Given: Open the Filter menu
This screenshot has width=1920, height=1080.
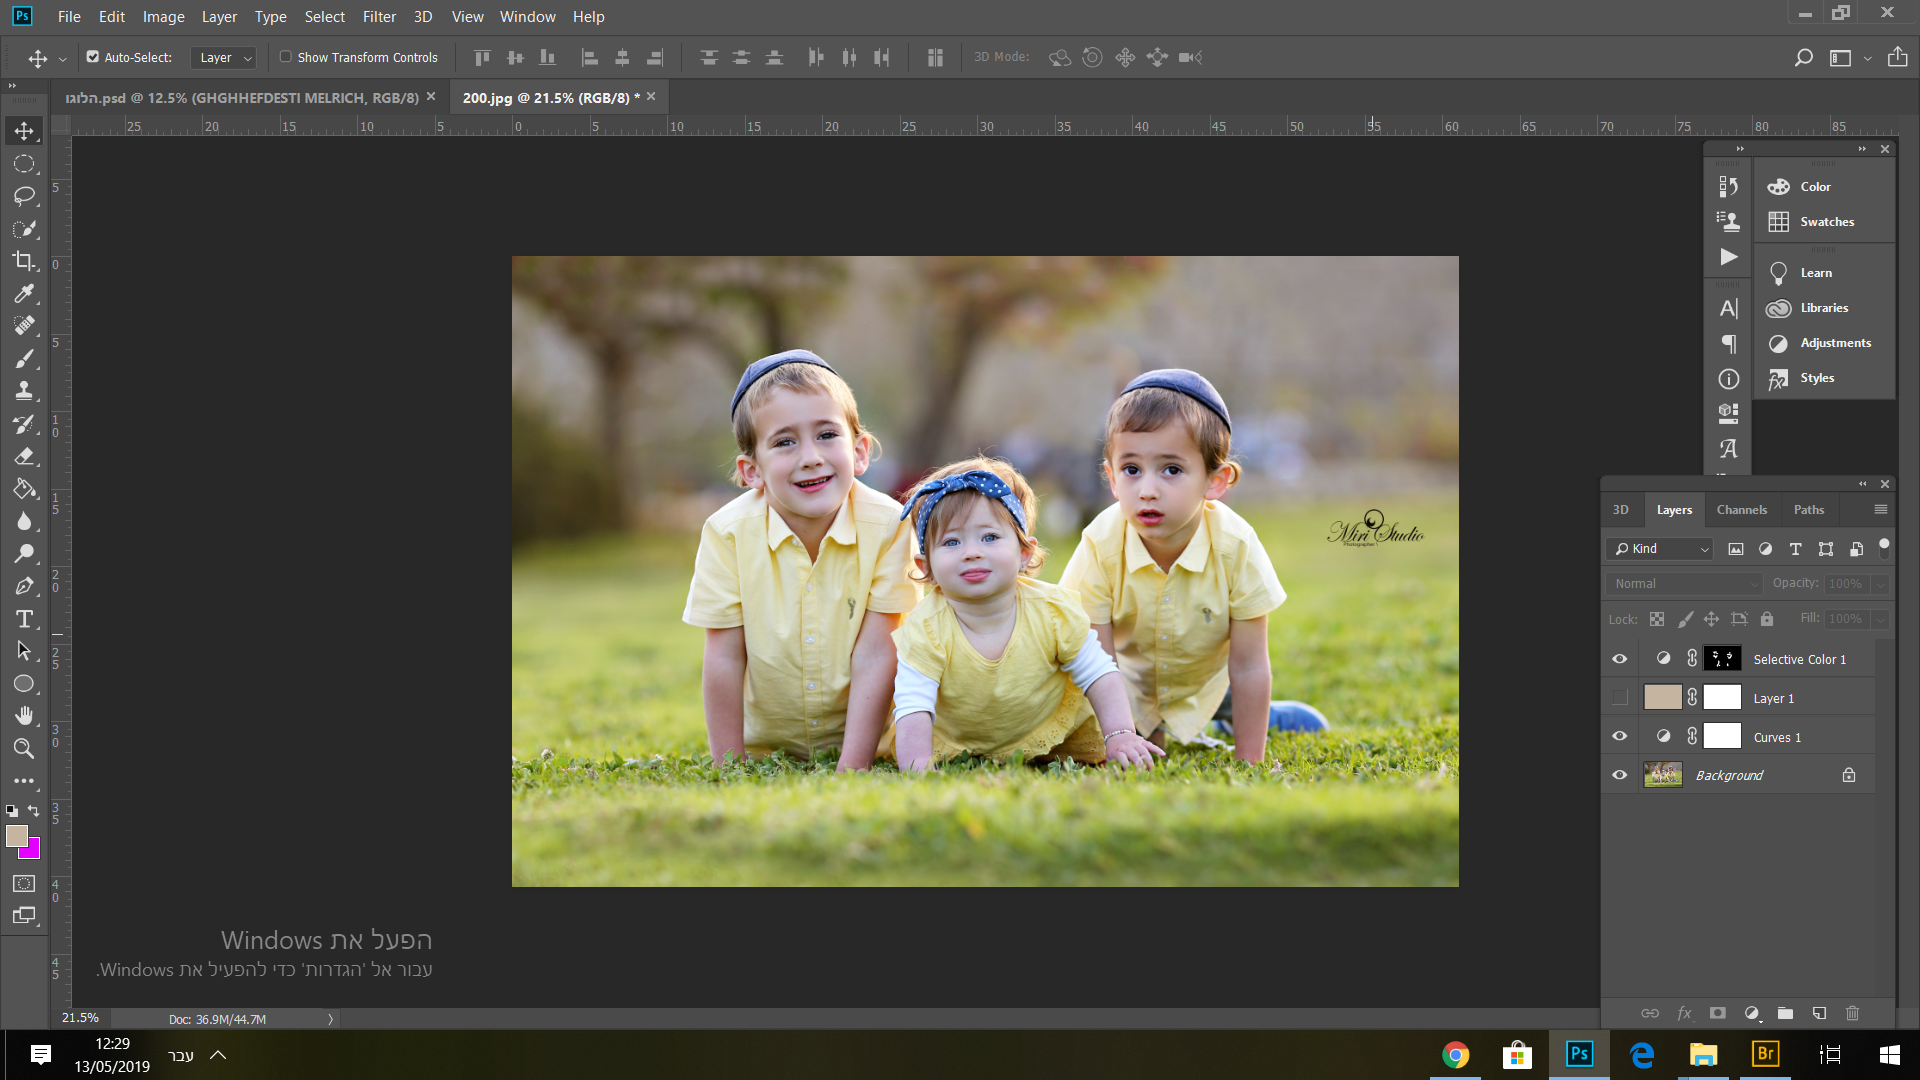Looking at the screenshot, I should (x=379, y=17).
